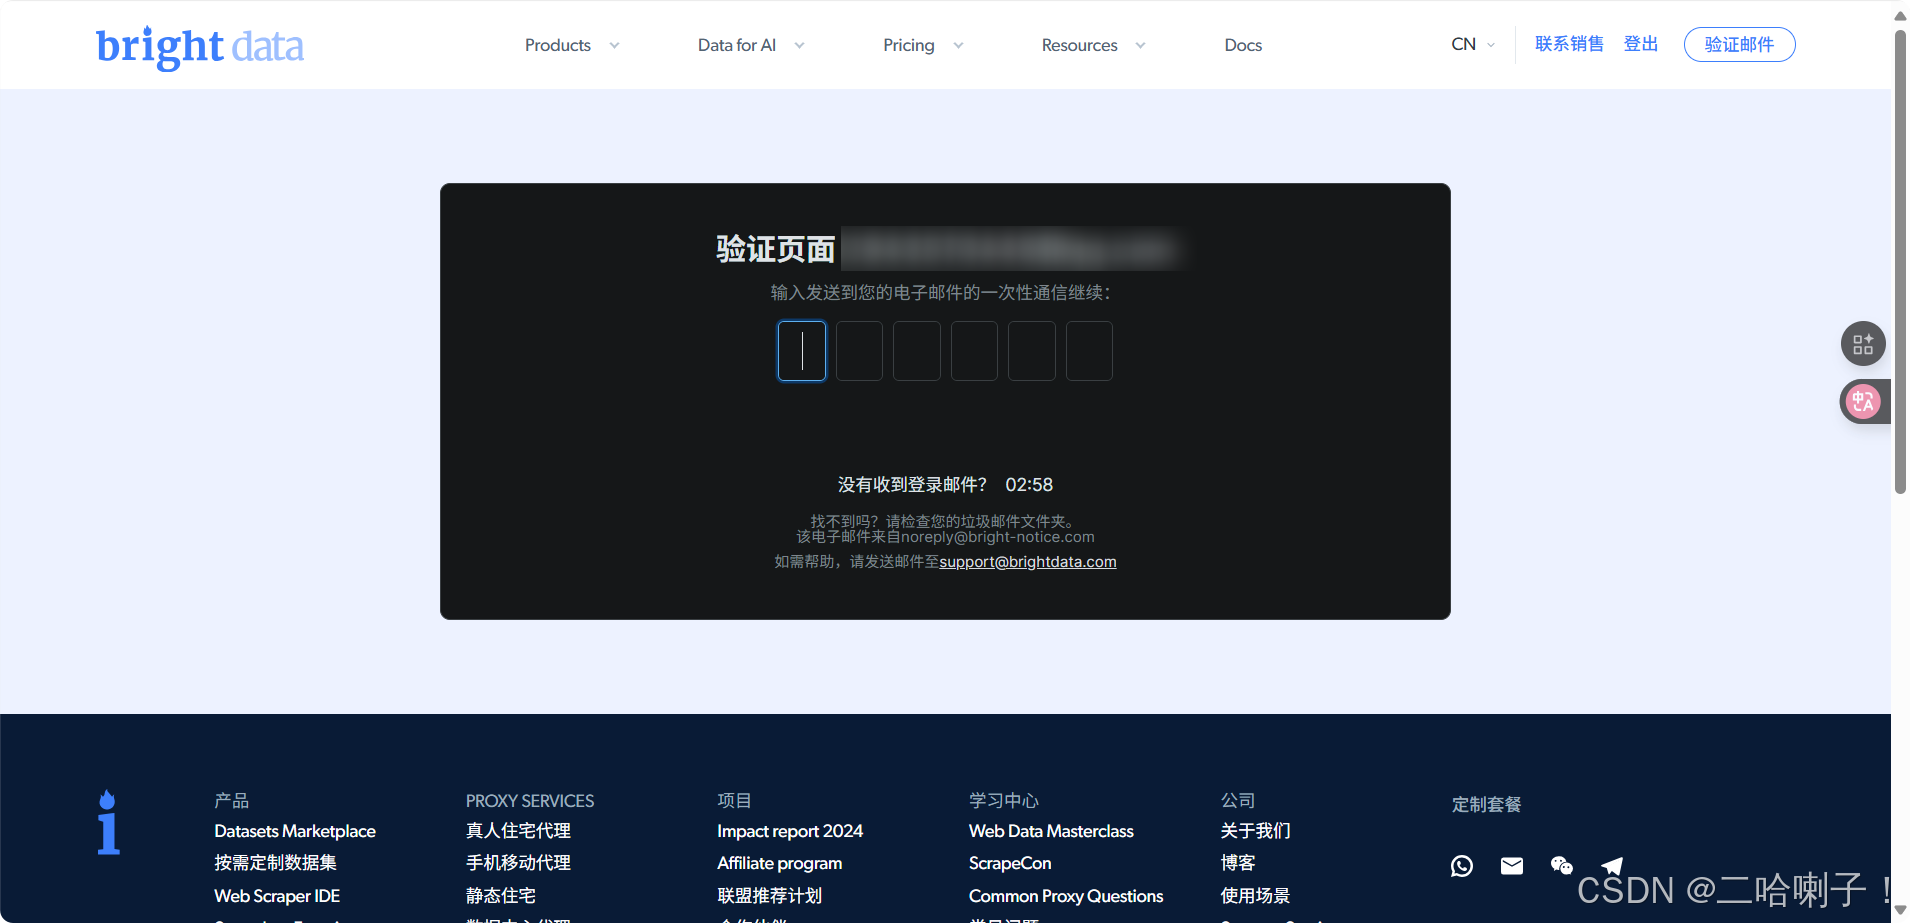Screen dimensions: 1910x923
Task: Open the Data for AI menu
Action: [737, 45]
